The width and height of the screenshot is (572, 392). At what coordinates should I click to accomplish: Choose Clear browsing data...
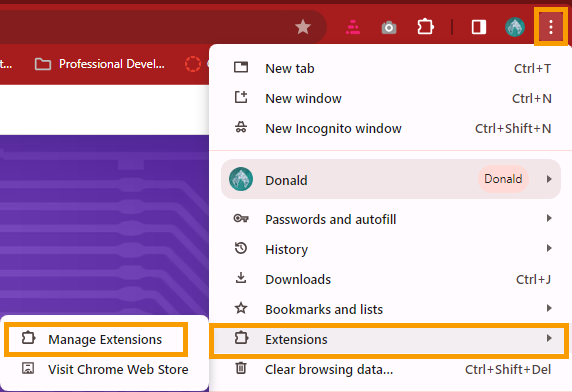click(392, 369)
